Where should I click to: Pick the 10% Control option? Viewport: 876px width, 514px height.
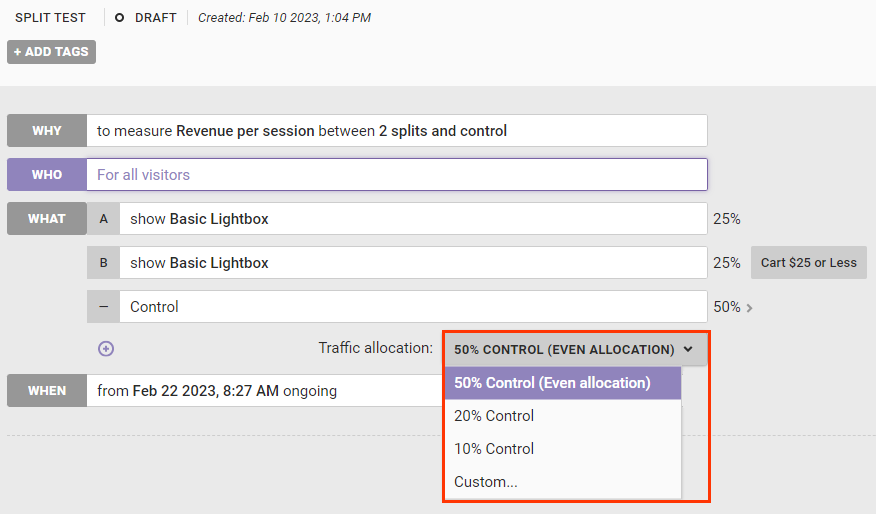(x=563, y=449)
